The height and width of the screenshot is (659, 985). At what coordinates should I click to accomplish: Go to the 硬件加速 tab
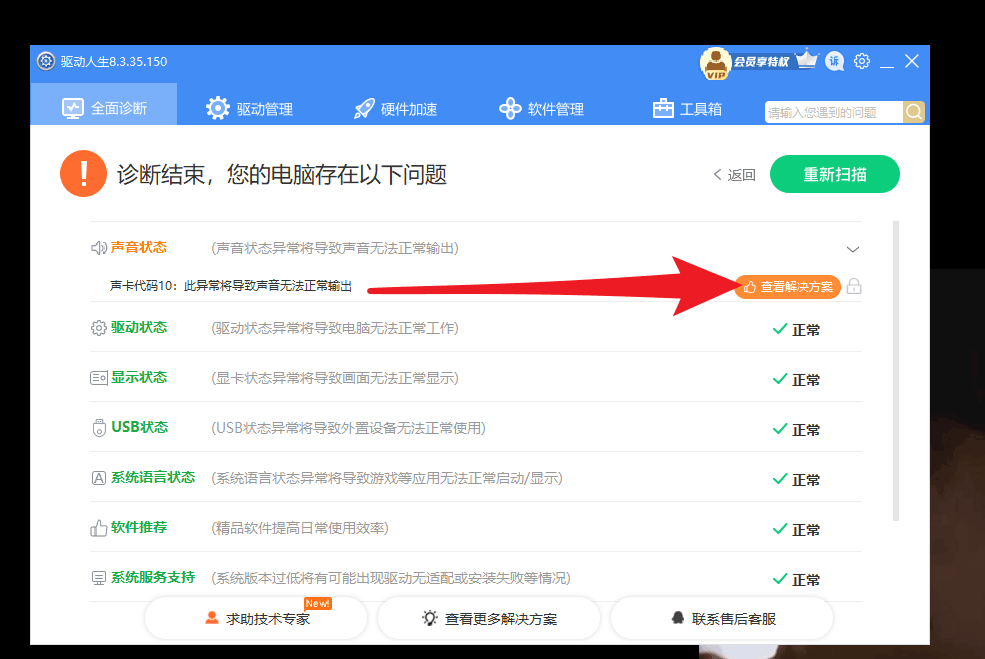pos(395,109)
